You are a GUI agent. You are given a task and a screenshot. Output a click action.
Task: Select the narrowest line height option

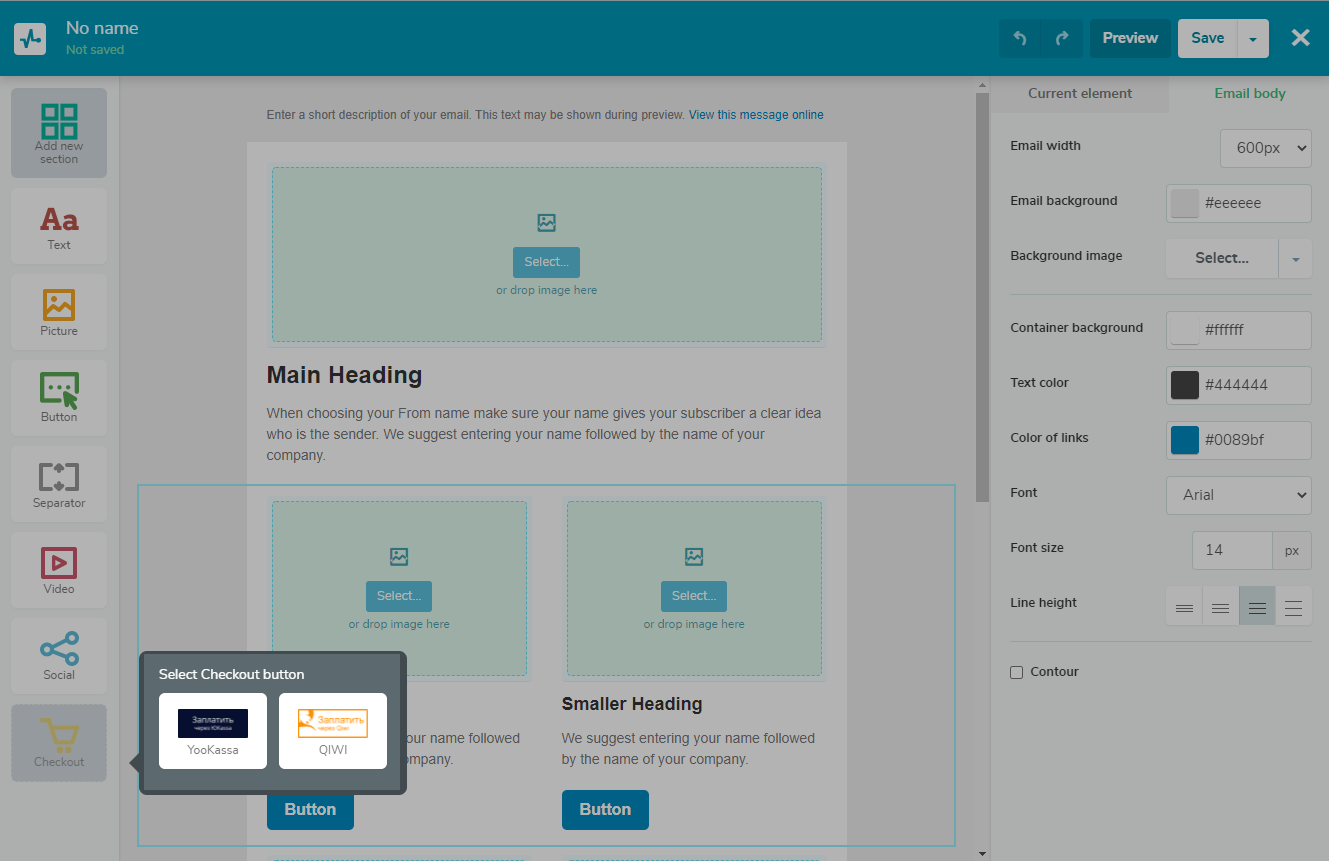pos(1184,606)
